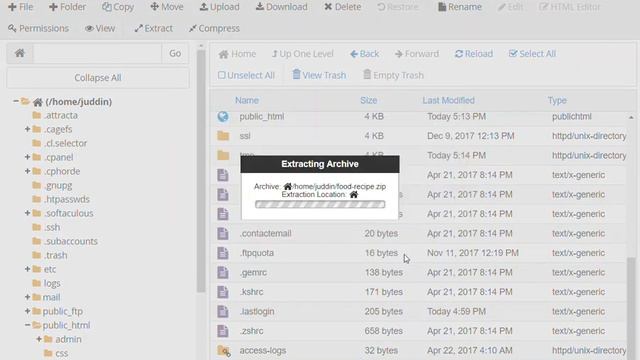
Task: Click the ssl folder icon
Action: 223,136
